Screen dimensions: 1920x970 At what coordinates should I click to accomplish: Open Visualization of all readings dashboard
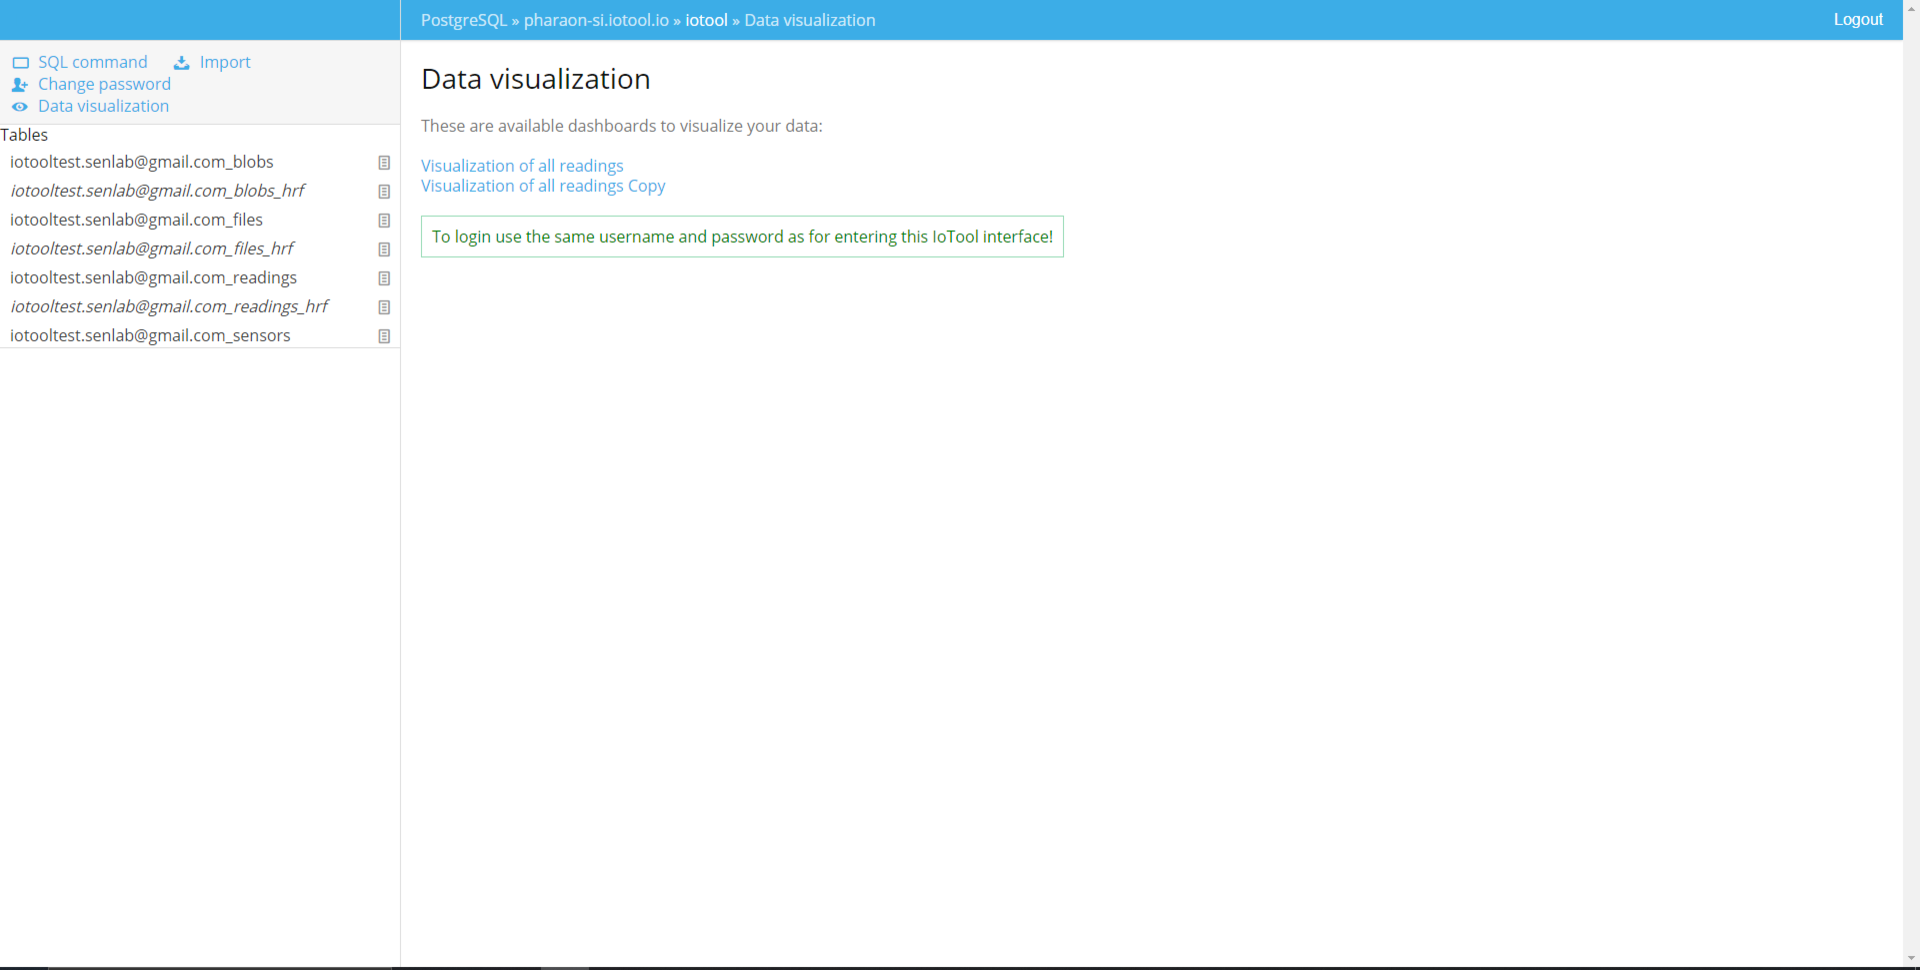(x=522, y=166)
